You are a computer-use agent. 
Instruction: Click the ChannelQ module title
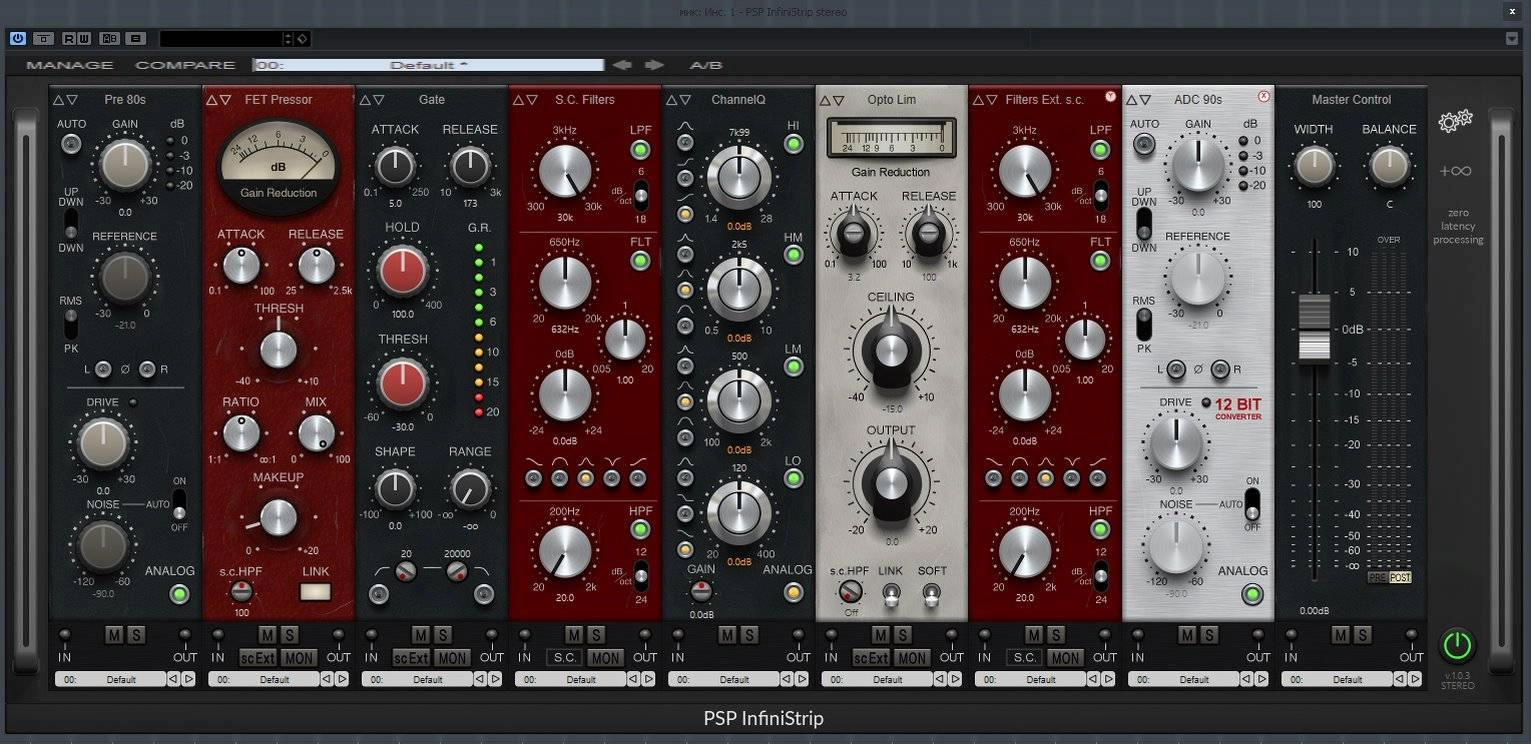pos(738,100)
